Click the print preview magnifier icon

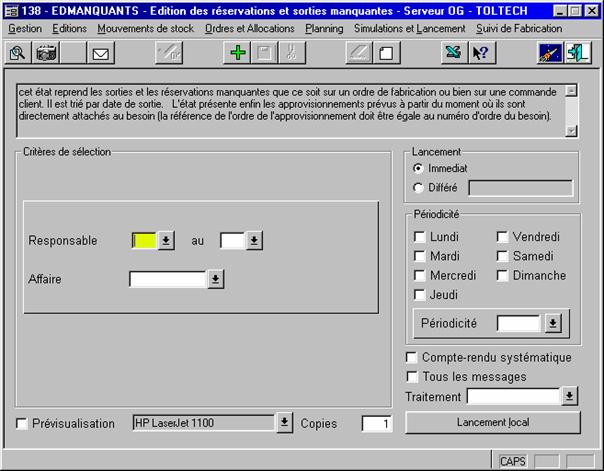coord(17,53)
